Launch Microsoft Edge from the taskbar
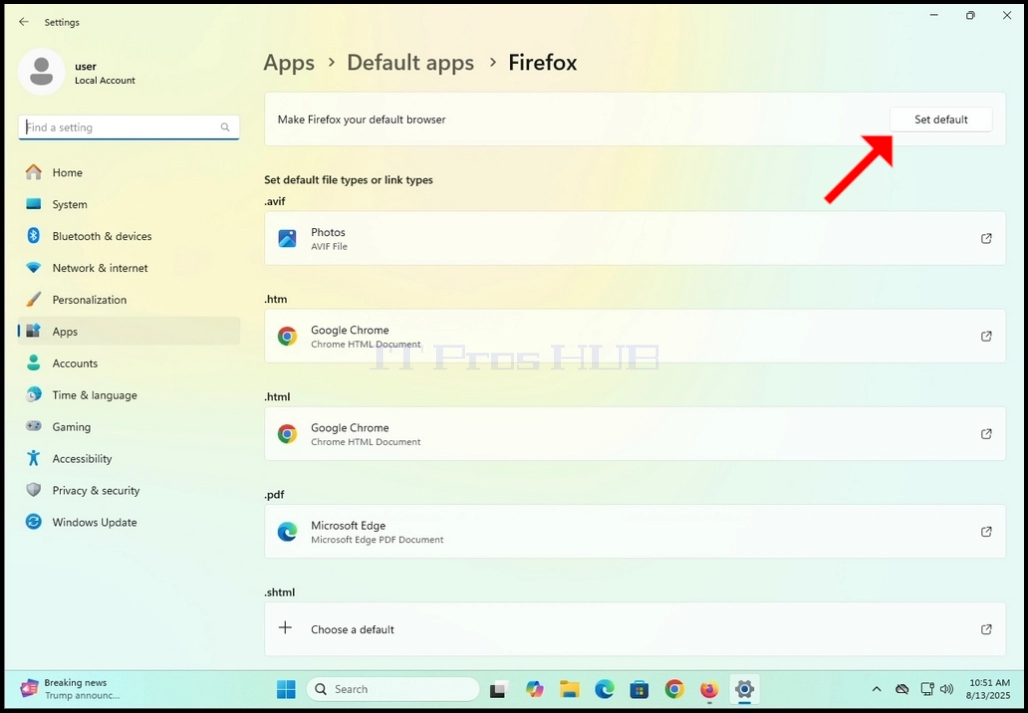Viewport: 1028px width, 713px height. [x=604, y=689]
